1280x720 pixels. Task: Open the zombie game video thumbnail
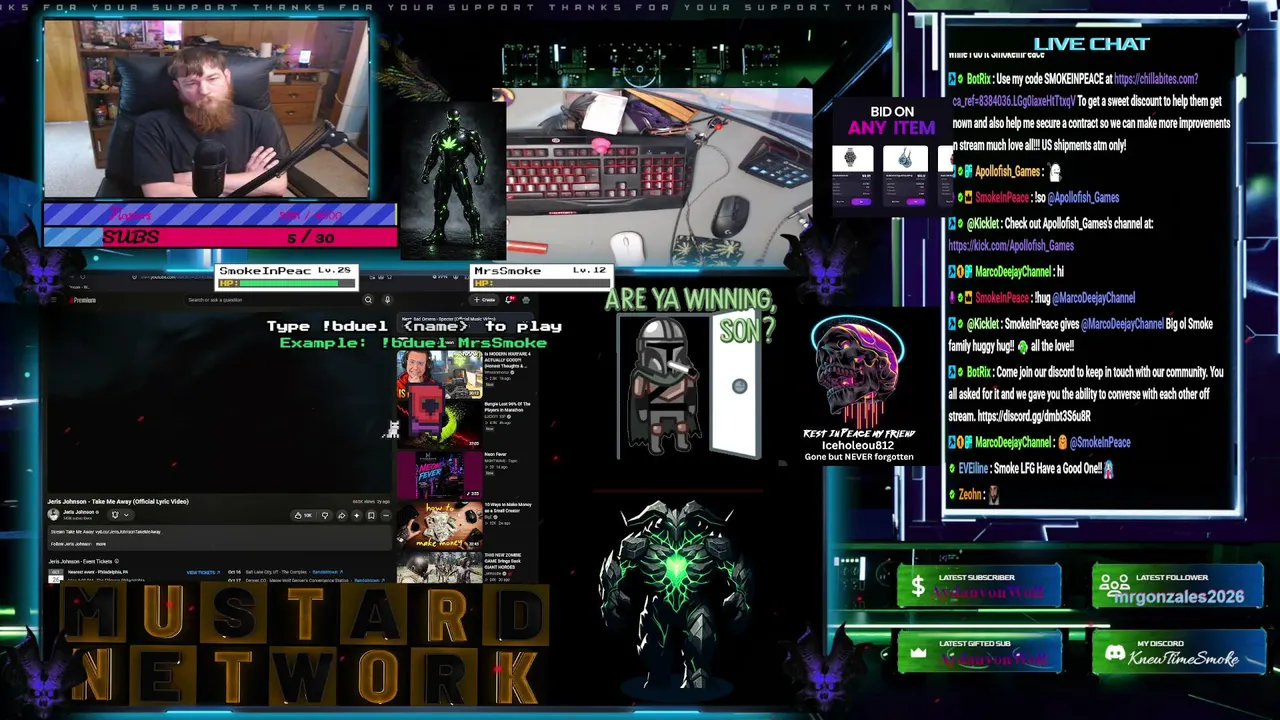(439, 568)
